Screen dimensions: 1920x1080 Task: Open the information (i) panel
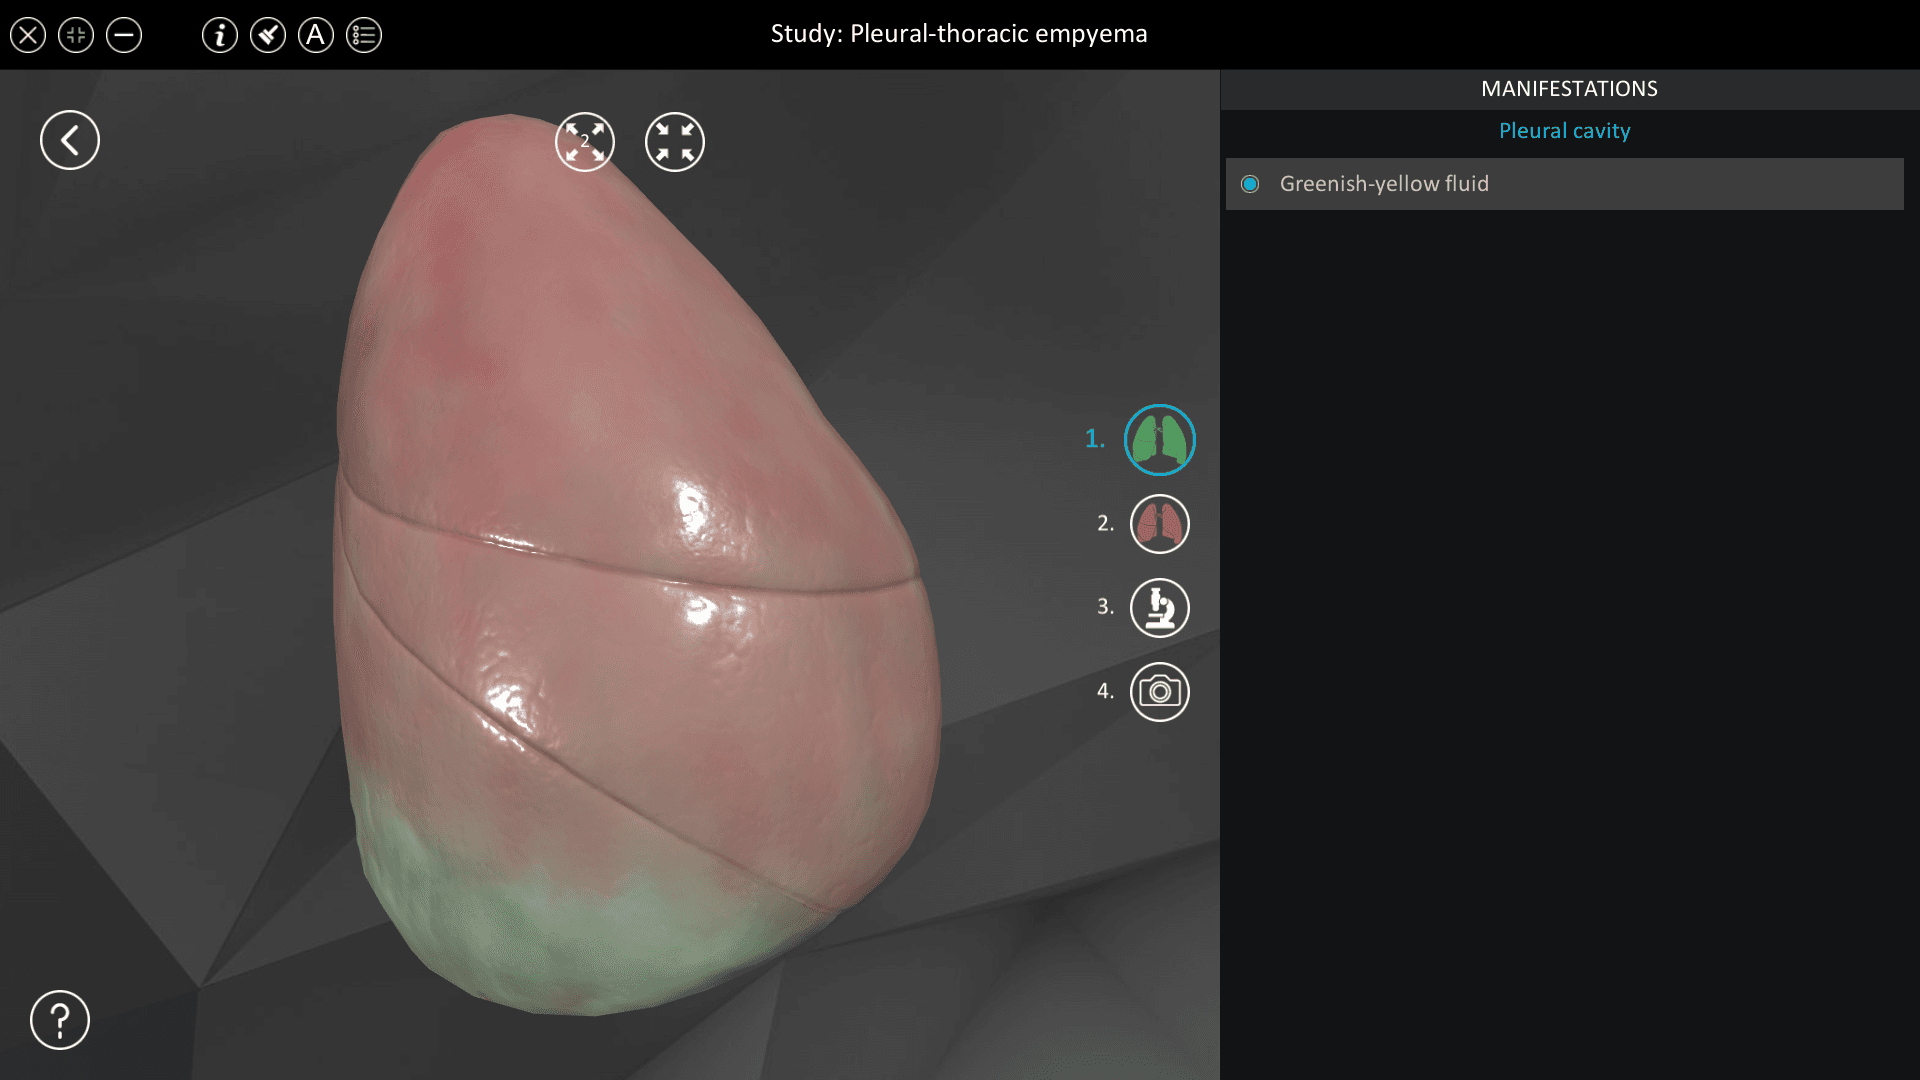point(220,36)
